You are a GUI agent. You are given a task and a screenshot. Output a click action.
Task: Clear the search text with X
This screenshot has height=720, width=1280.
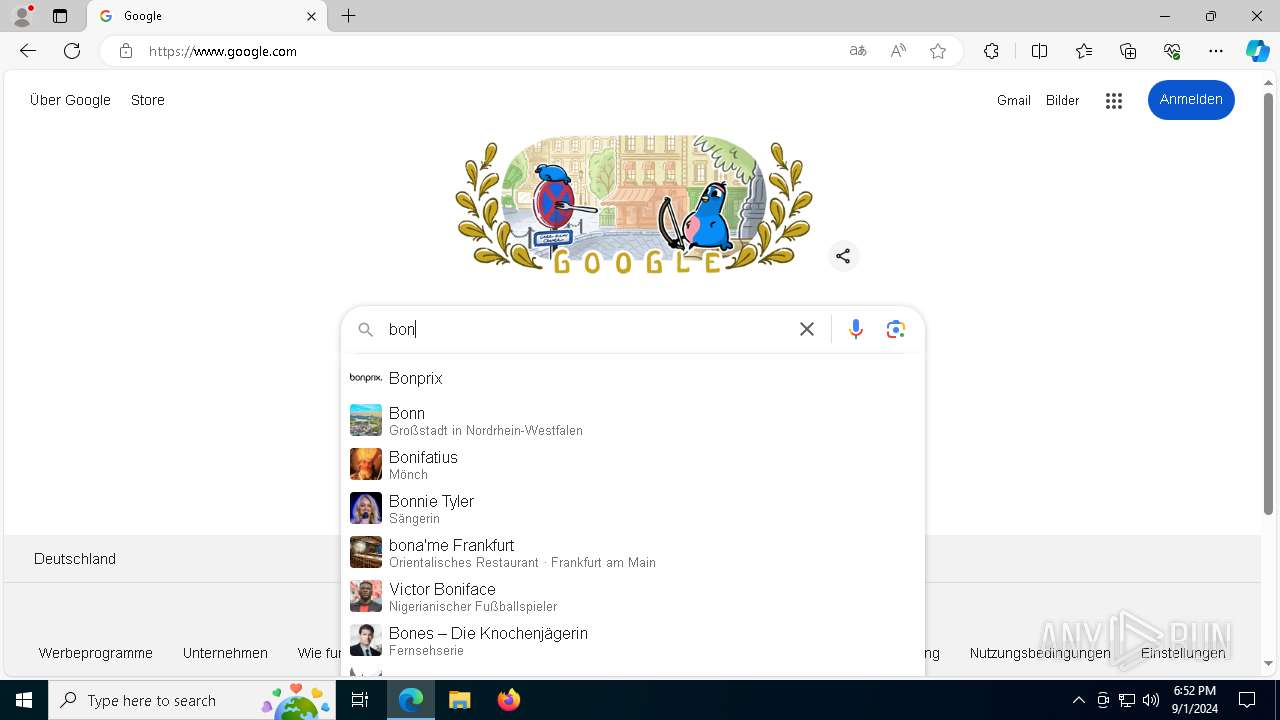point(807,329)
